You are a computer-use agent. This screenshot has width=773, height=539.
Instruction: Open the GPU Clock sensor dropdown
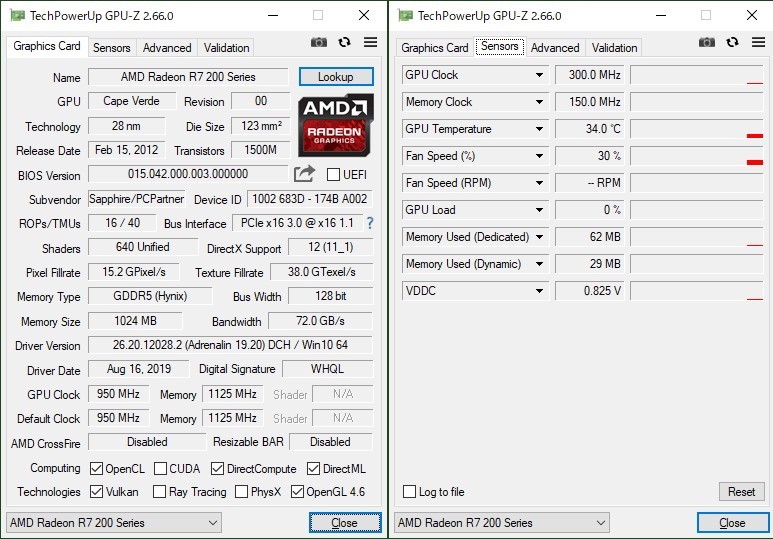coord(539,75)
